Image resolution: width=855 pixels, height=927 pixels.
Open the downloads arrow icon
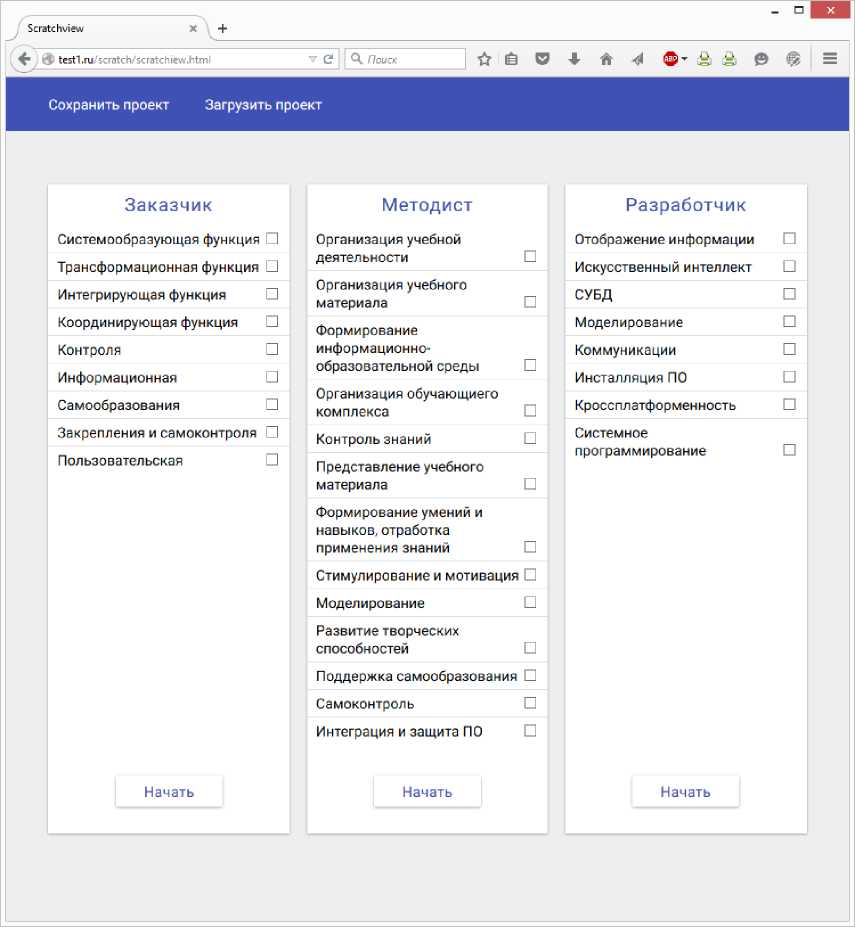point(574,59)
